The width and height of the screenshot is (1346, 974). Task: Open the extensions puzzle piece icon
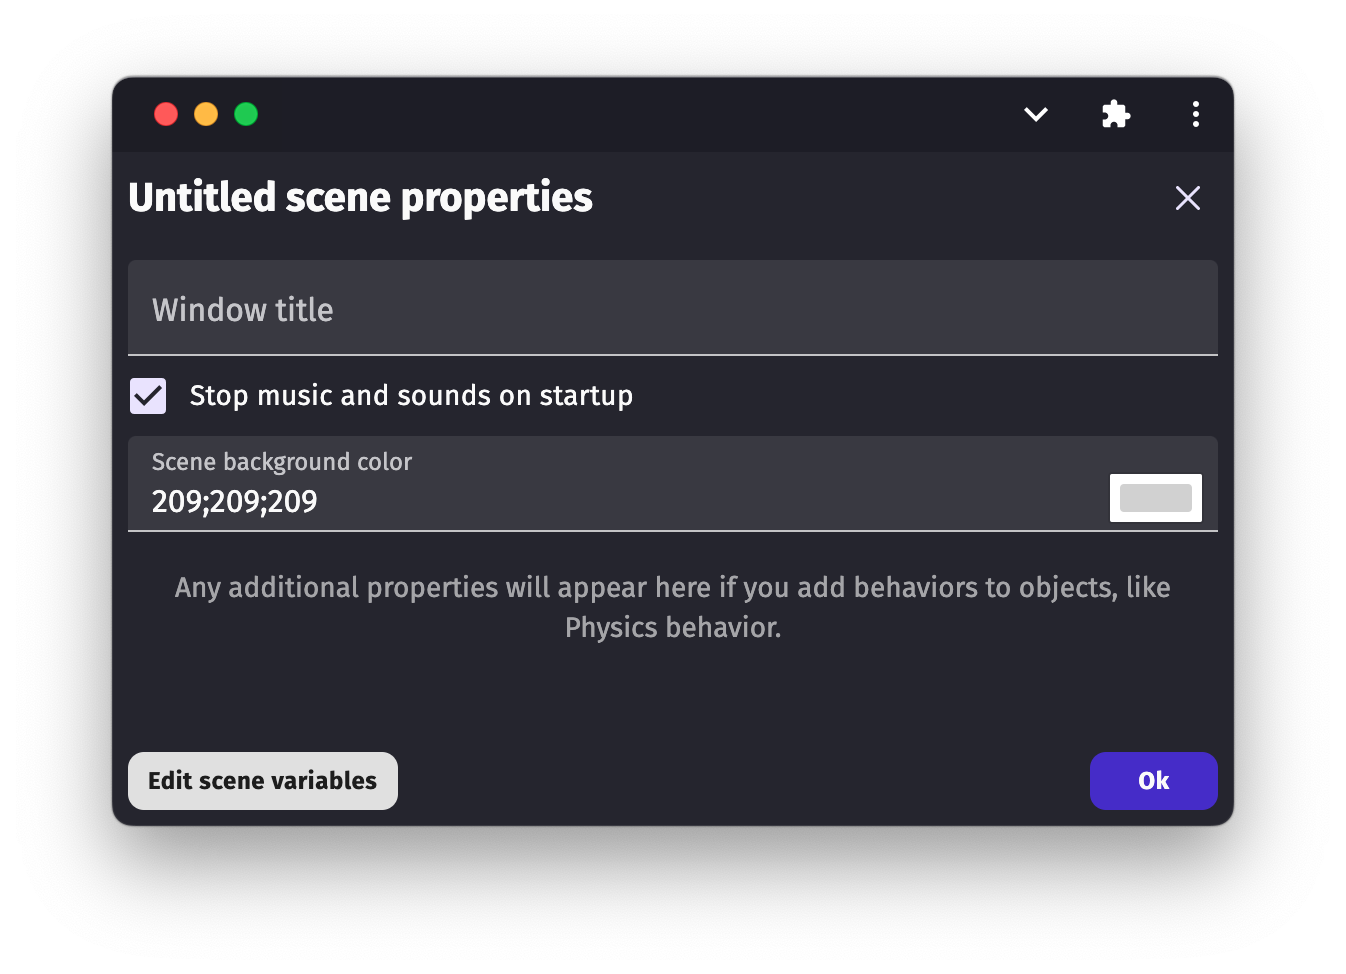click(1116, 114)
